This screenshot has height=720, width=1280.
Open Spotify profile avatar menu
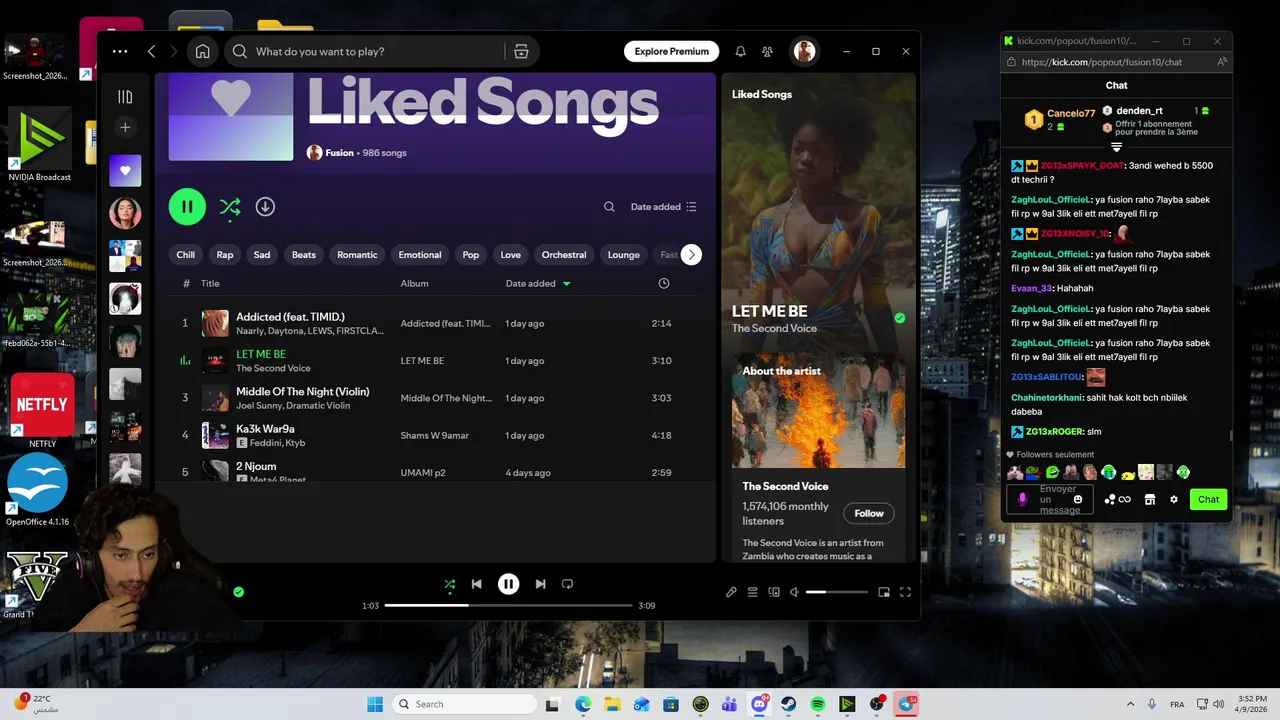(x=804, y=51)
